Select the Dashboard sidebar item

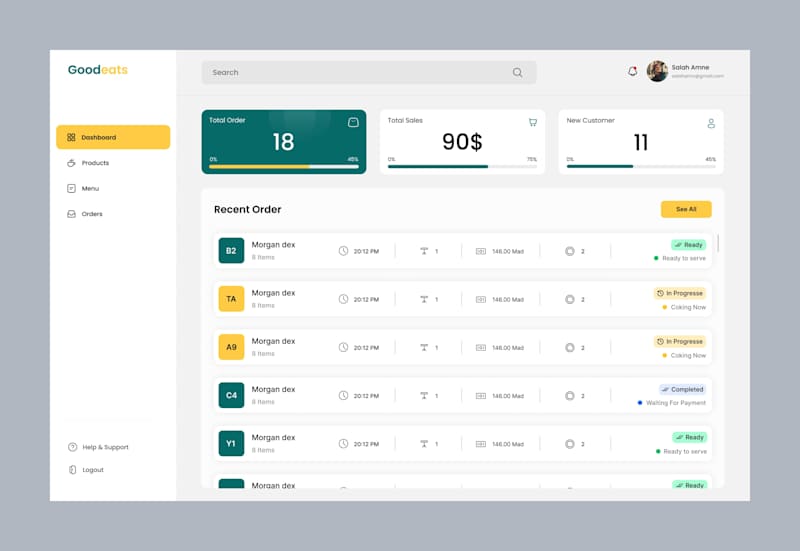point(113,137)
